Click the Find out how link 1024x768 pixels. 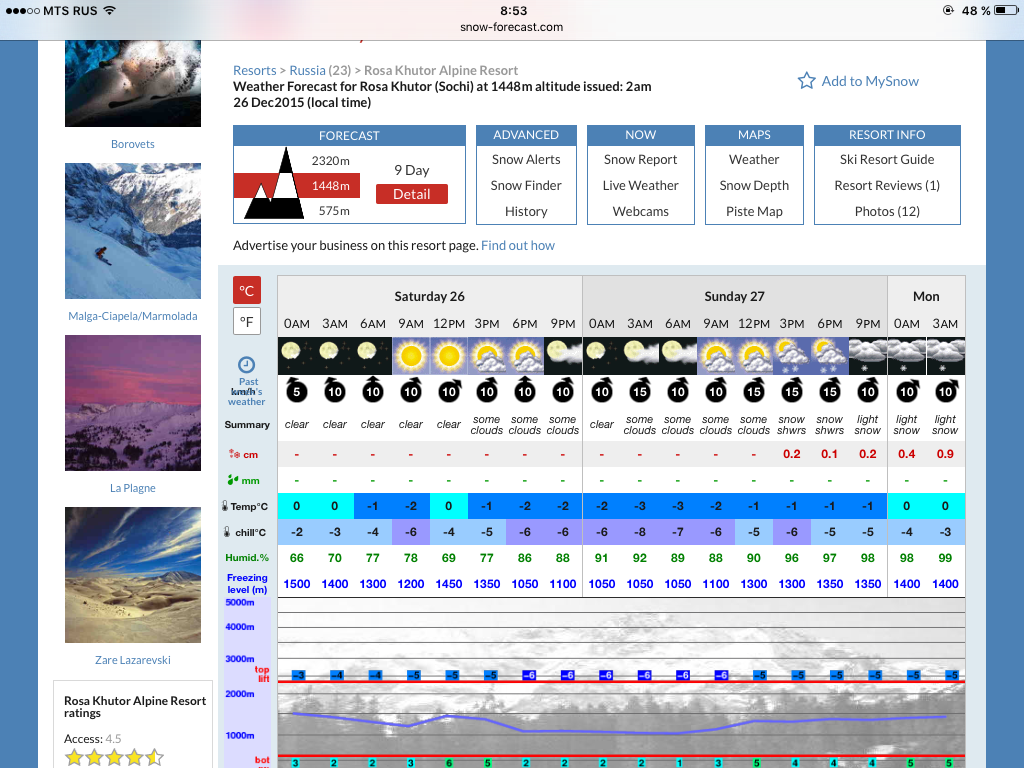point(518,246)
